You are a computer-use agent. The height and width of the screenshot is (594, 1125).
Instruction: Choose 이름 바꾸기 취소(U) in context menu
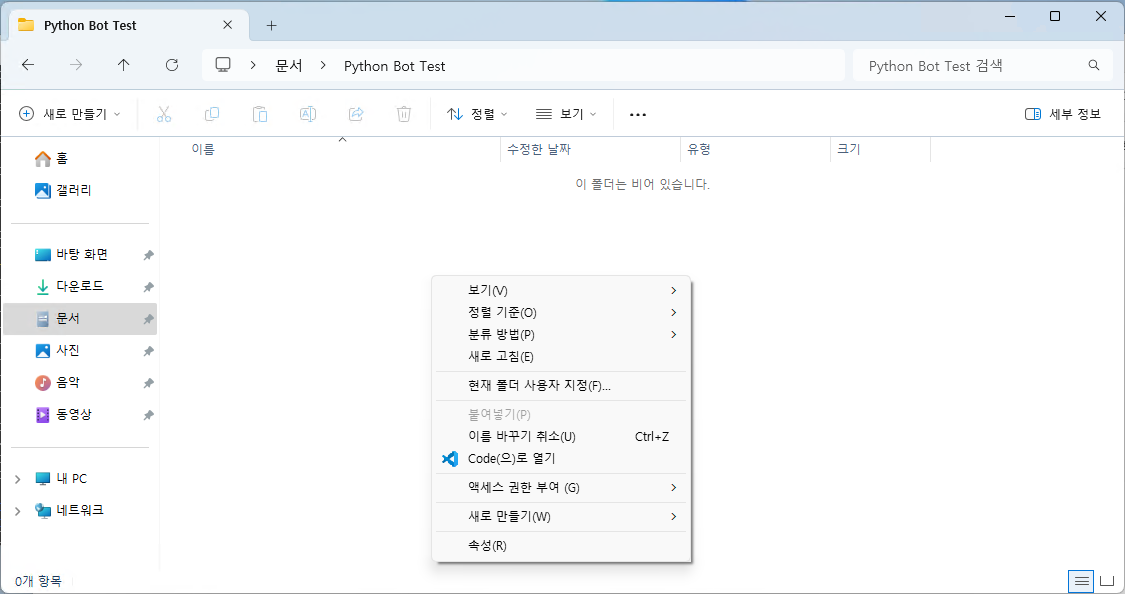point(561,436)
